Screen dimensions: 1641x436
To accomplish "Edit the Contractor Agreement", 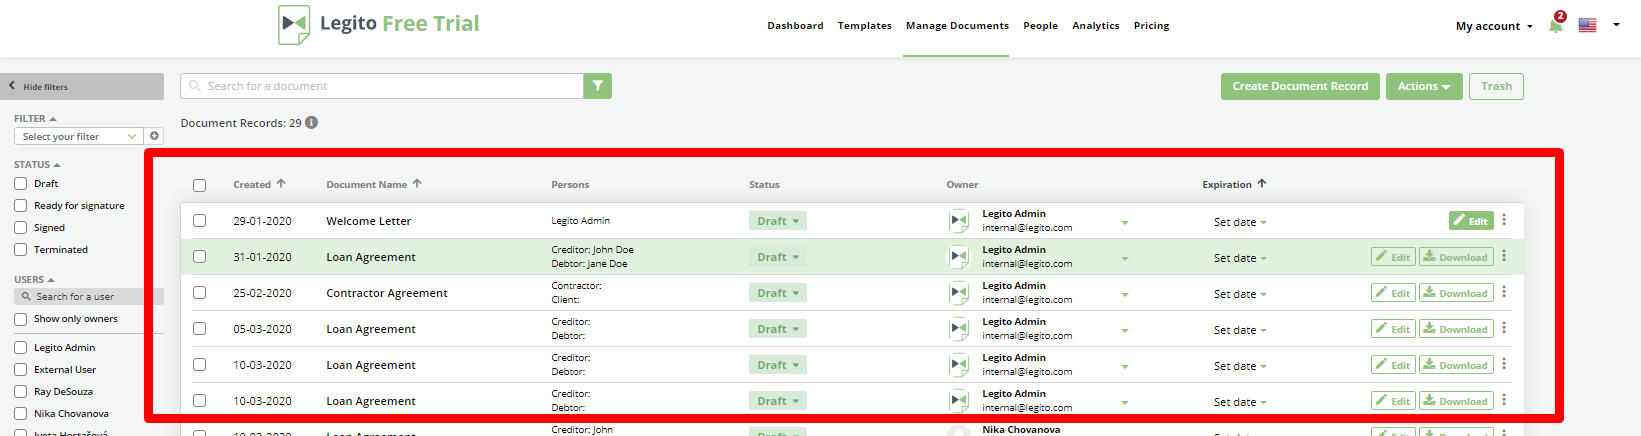I will pyautogui.click(x=1393, y=293).
